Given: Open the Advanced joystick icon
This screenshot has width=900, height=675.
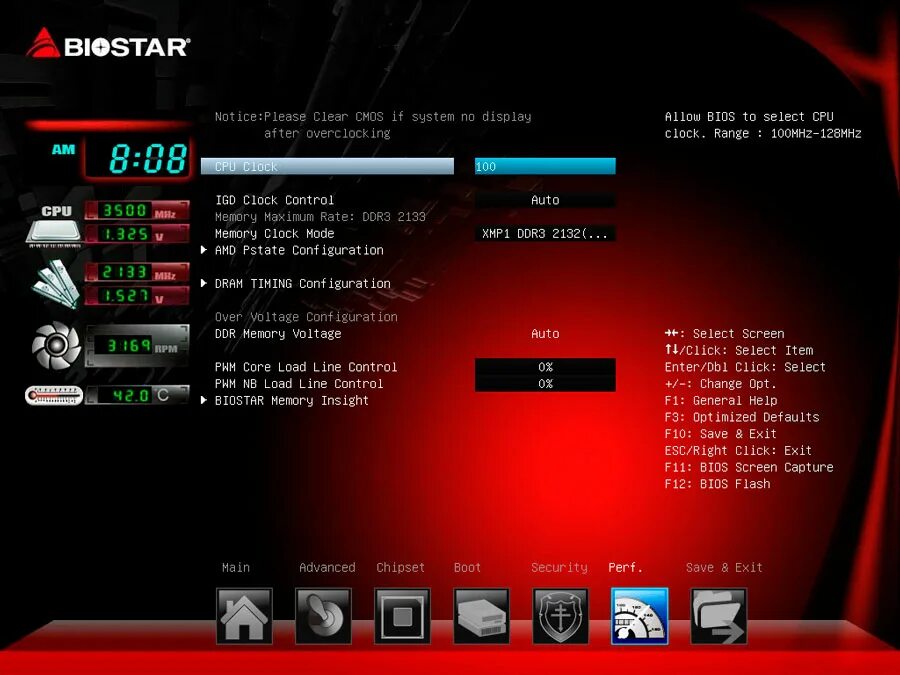Looking at the screenshot, I should (x=323, y=616).
